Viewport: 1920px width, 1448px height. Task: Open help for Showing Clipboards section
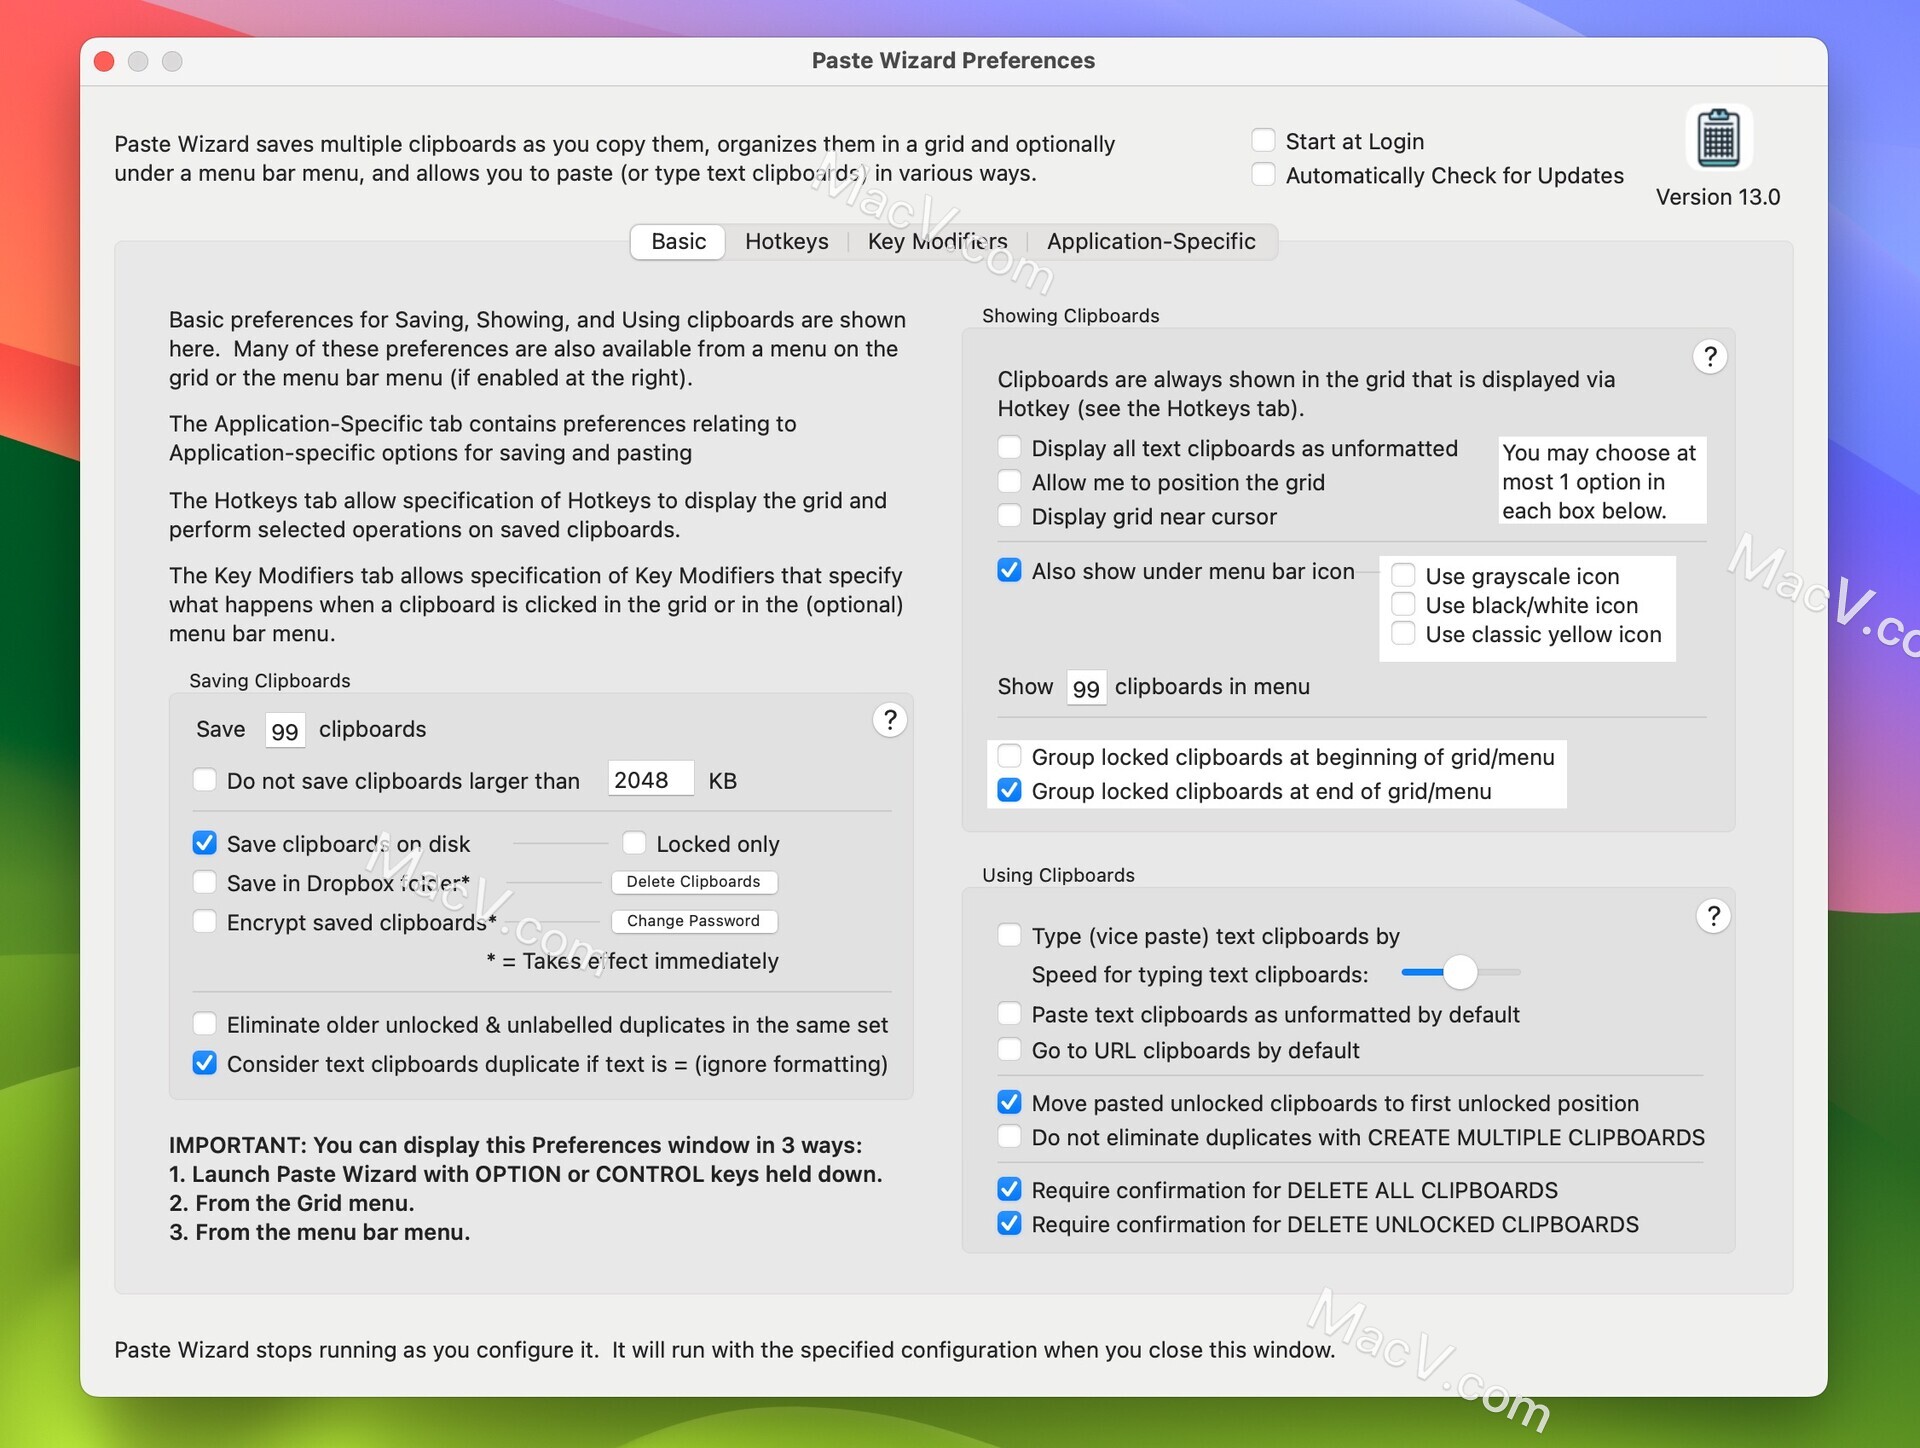[1710, 357]
